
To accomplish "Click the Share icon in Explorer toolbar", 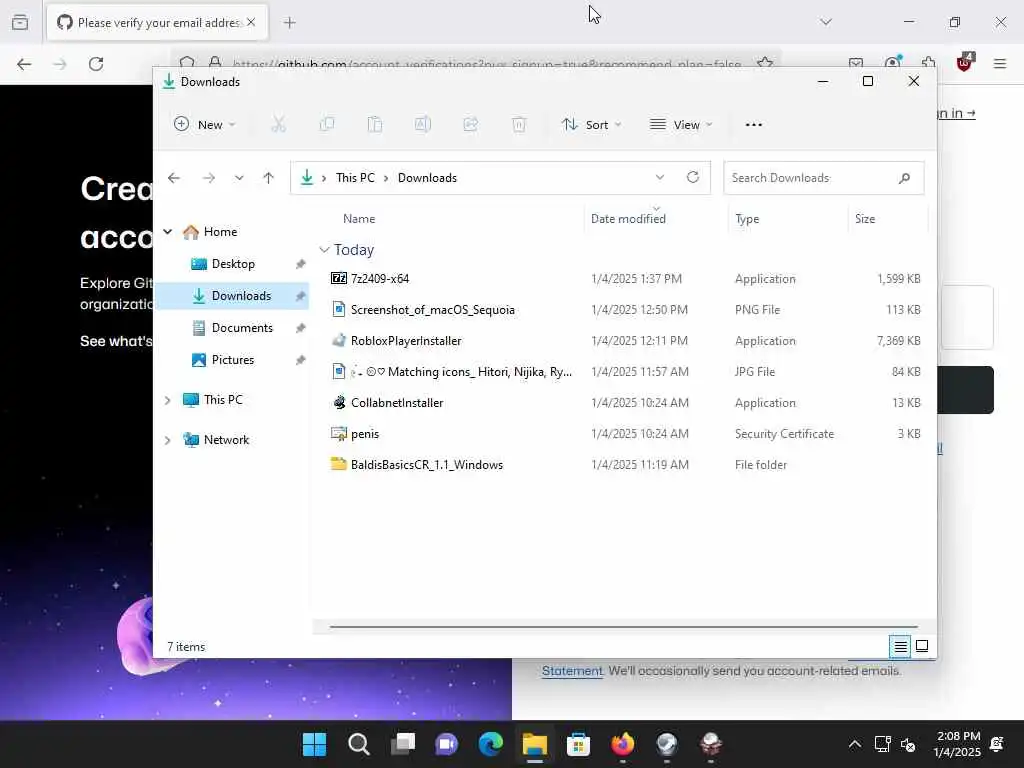I will (471, 124).
